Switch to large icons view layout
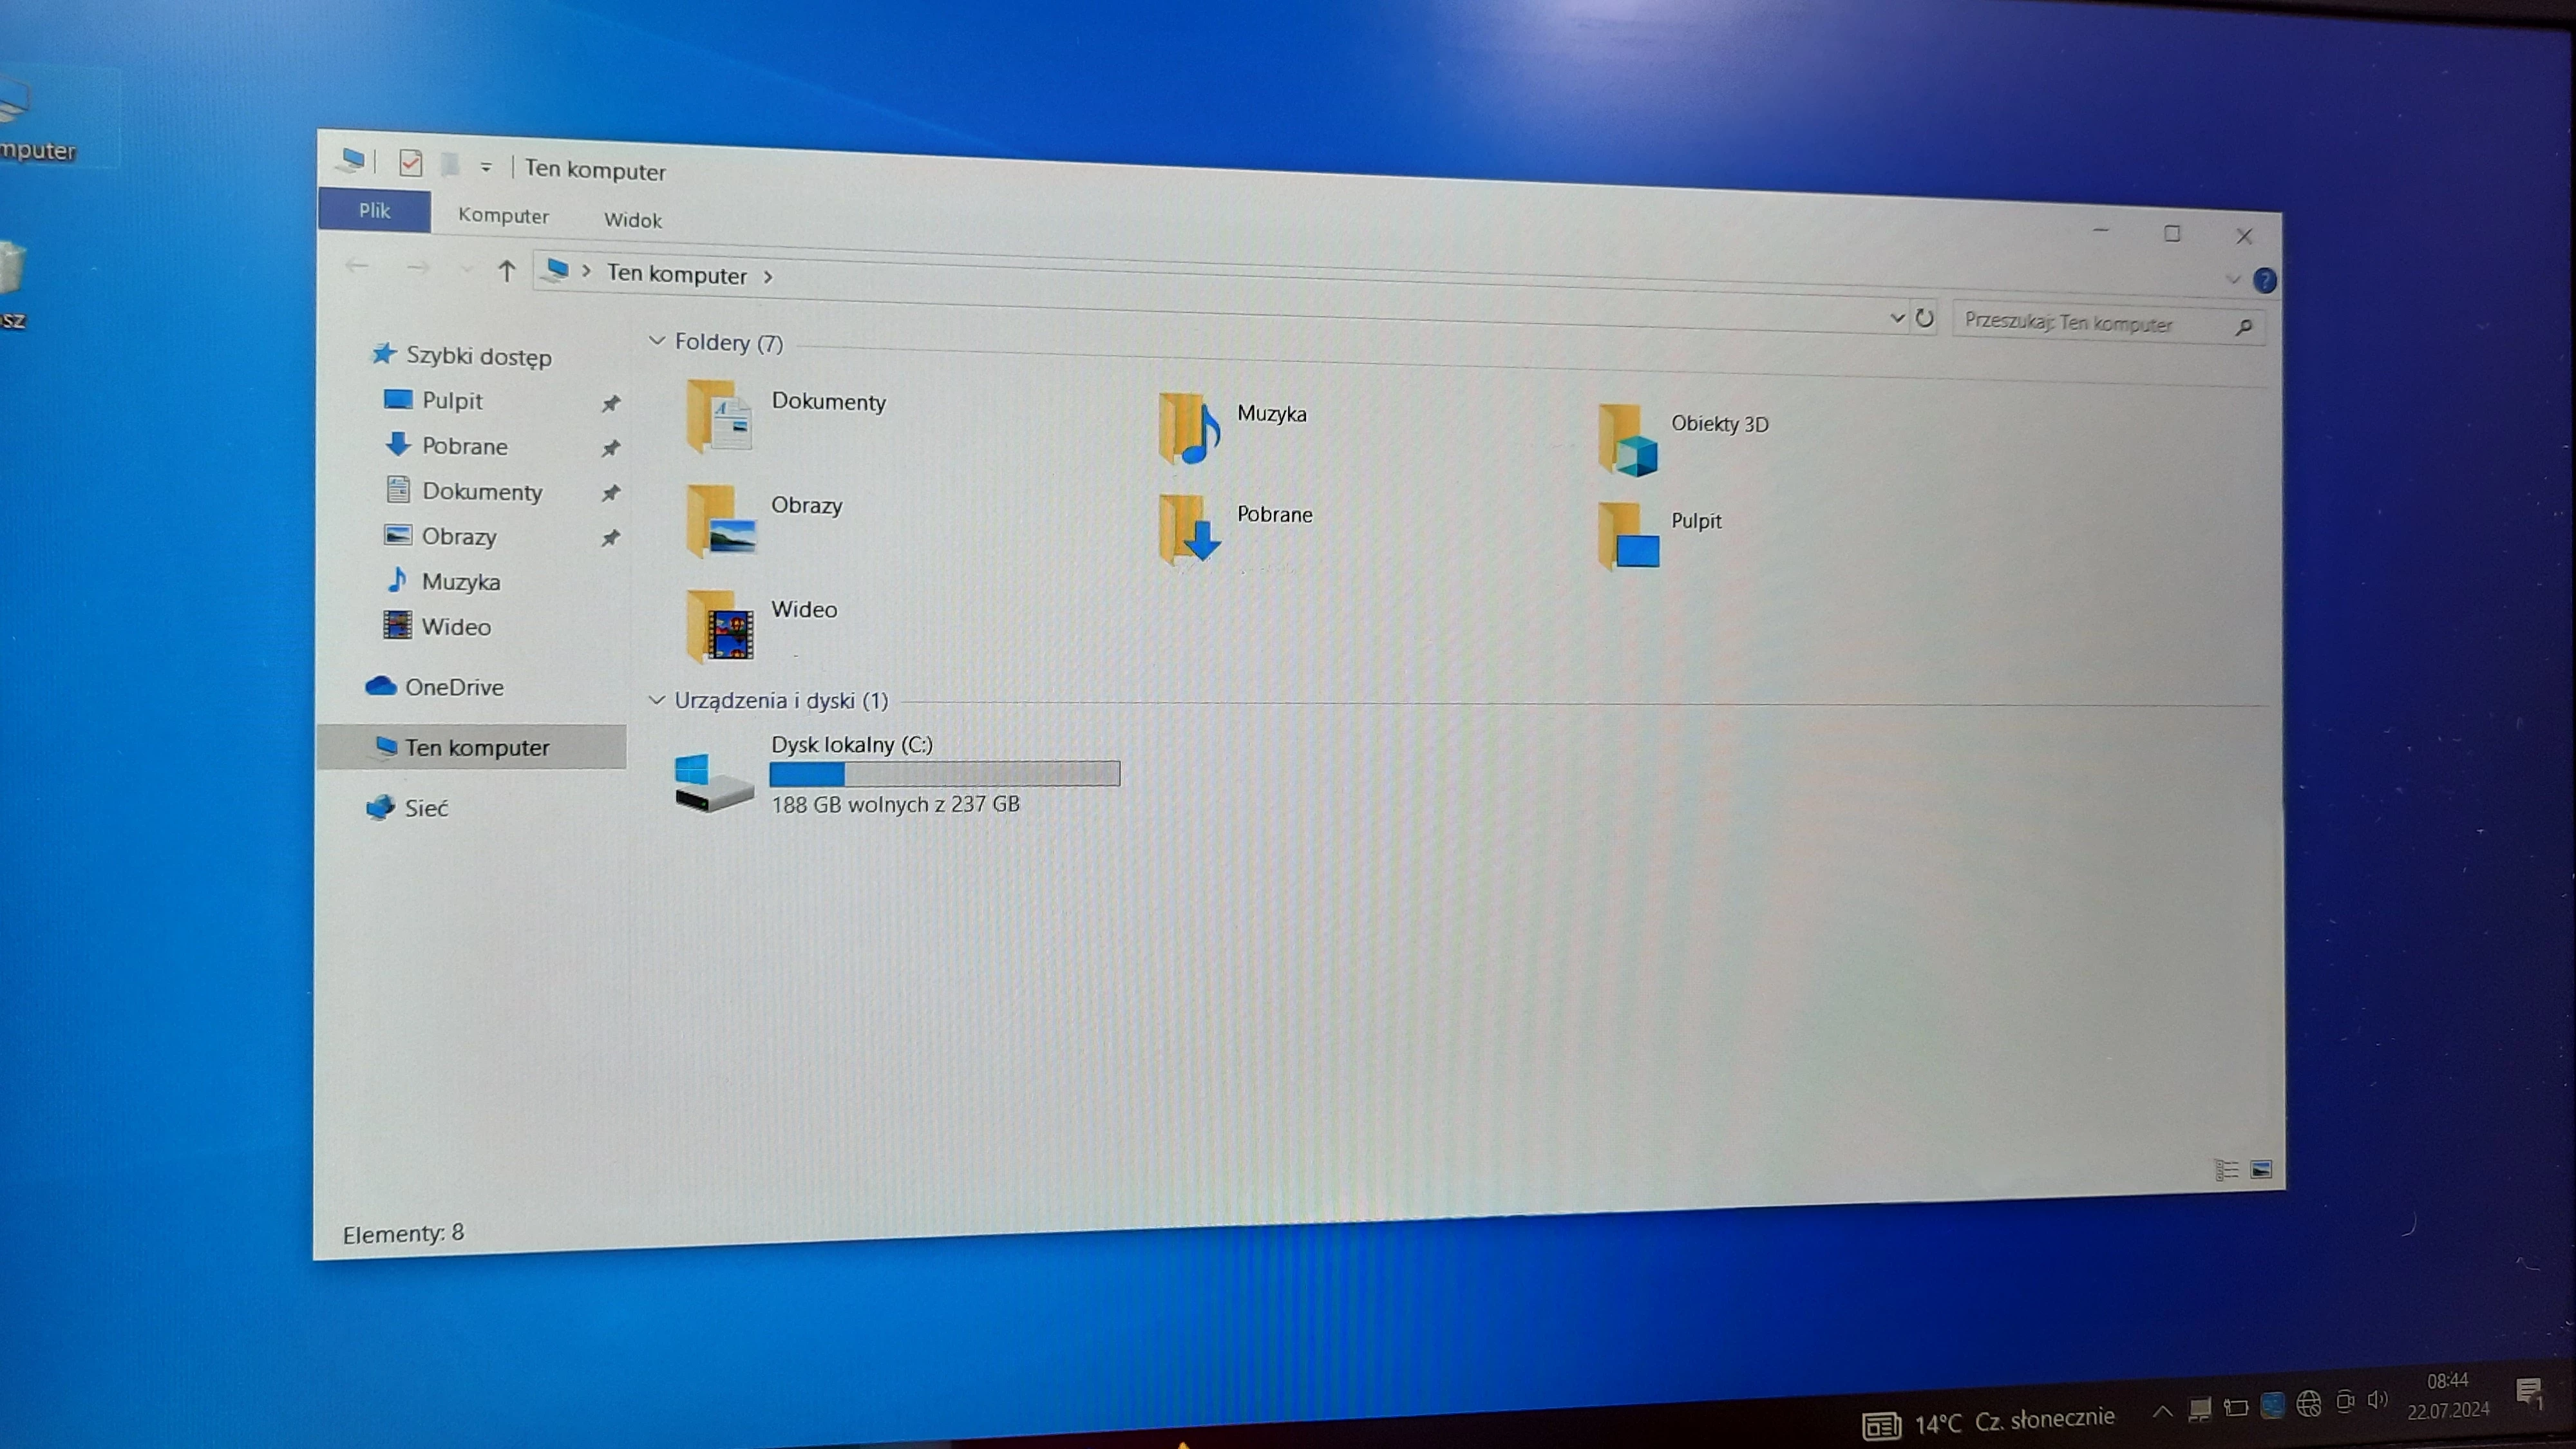This screenshot has width=2576, height=1449. [2261, 1170]
